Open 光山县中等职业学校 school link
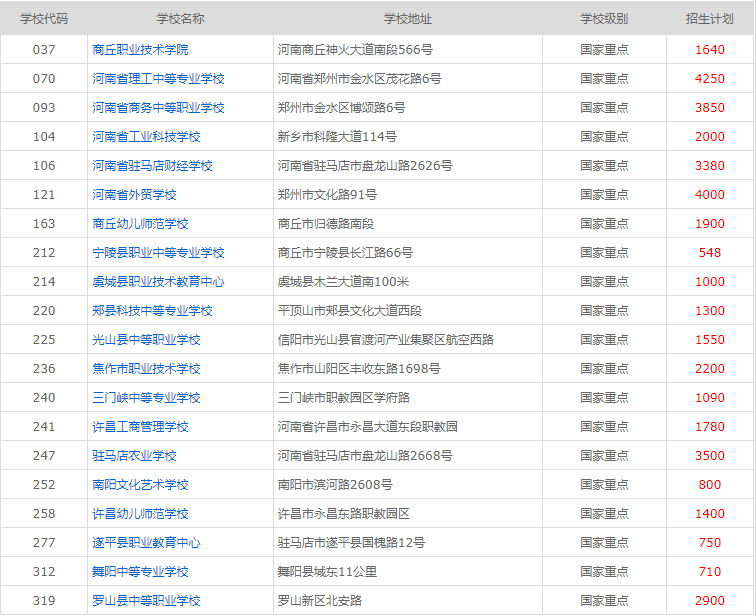756x616 pixels. coord(146,339)
